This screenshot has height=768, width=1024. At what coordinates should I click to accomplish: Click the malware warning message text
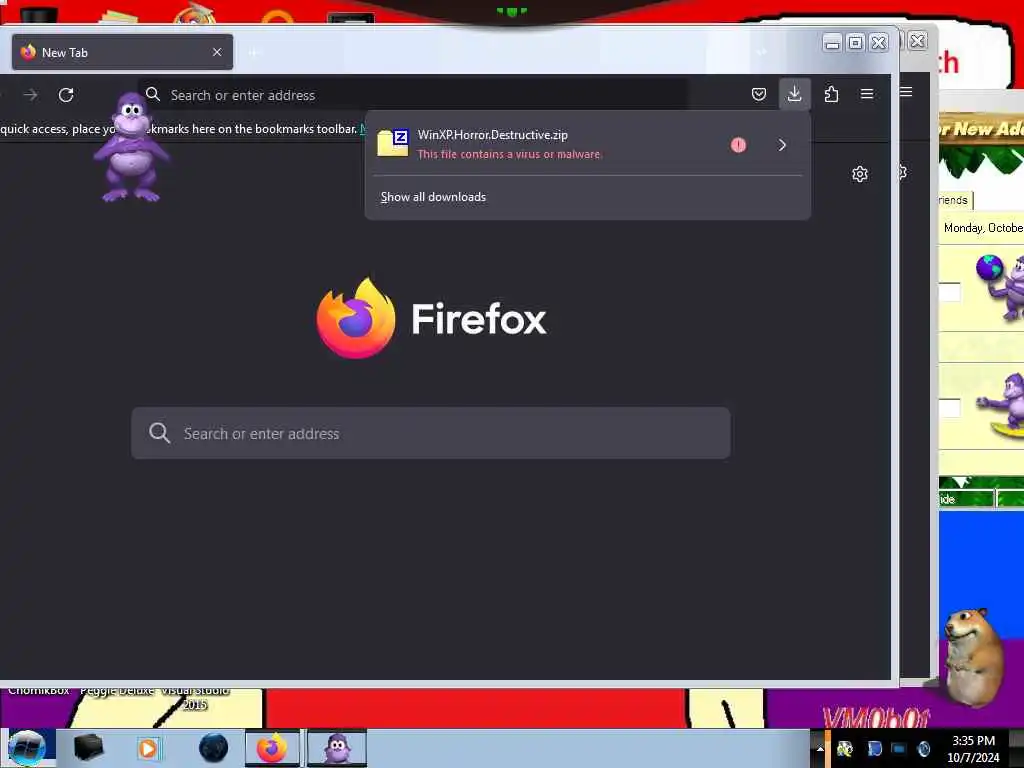[509, 154]
